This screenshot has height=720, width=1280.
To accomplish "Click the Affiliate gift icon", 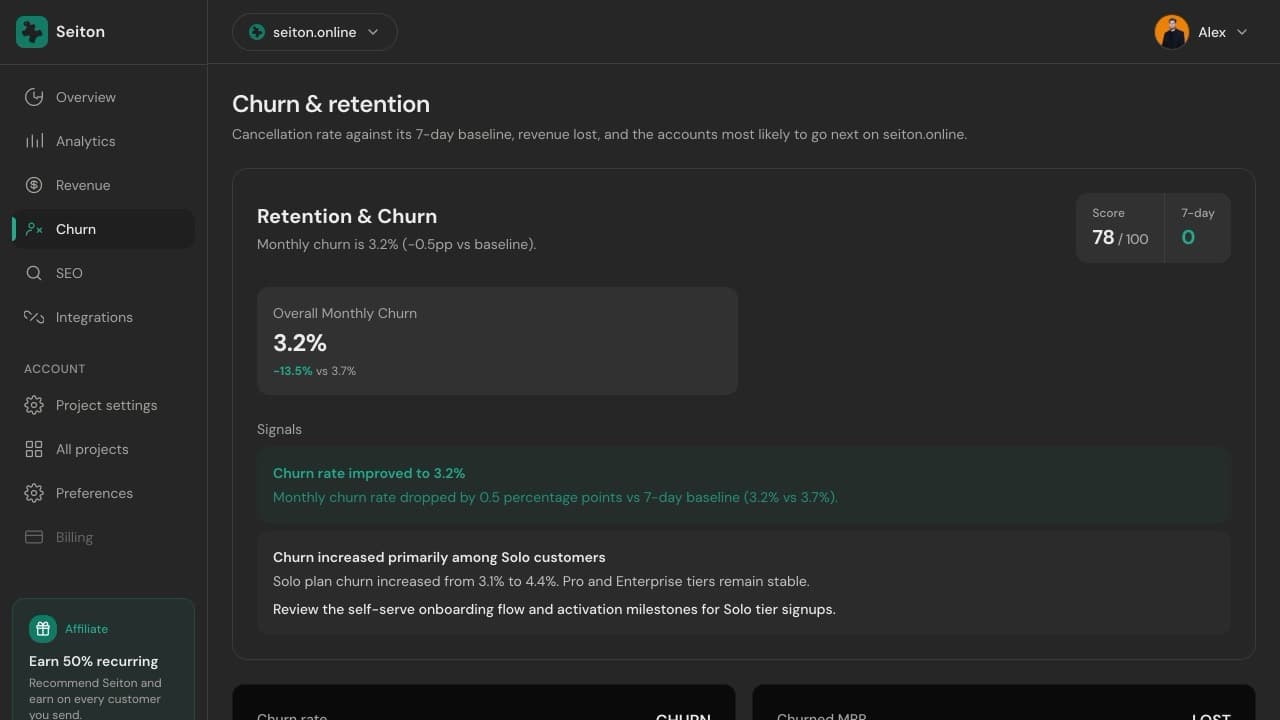I will (x=43, y=629).
